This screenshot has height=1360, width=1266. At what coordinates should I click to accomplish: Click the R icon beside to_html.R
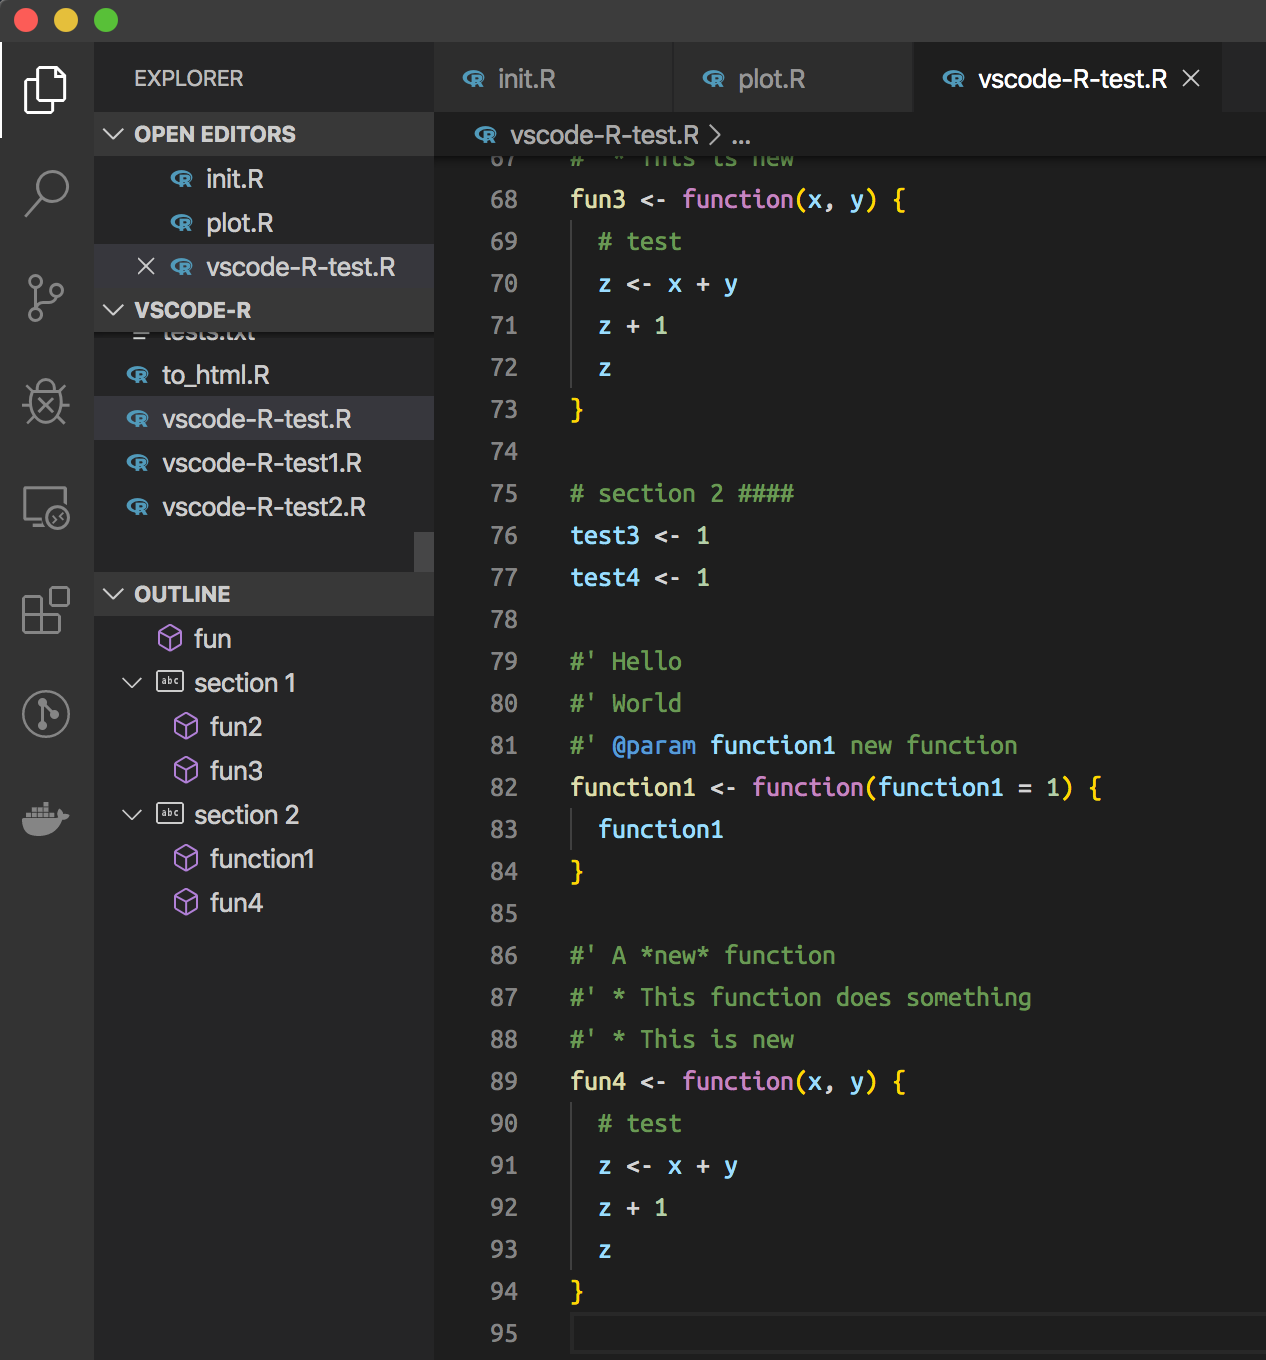[138, 375]
